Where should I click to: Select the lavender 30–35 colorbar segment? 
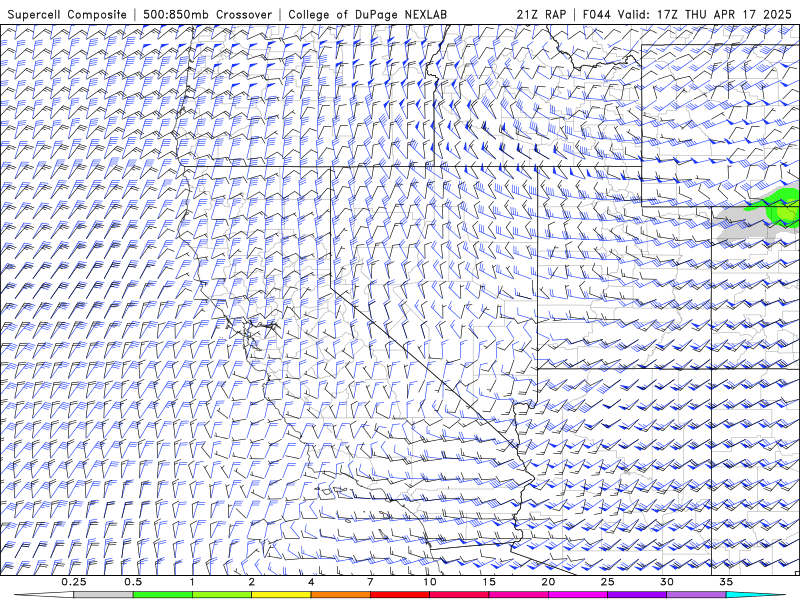click(696, 595)
